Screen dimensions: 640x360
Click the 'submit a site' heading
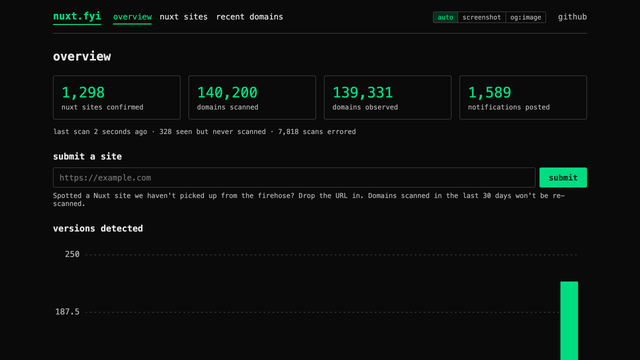tap(87, 157)
